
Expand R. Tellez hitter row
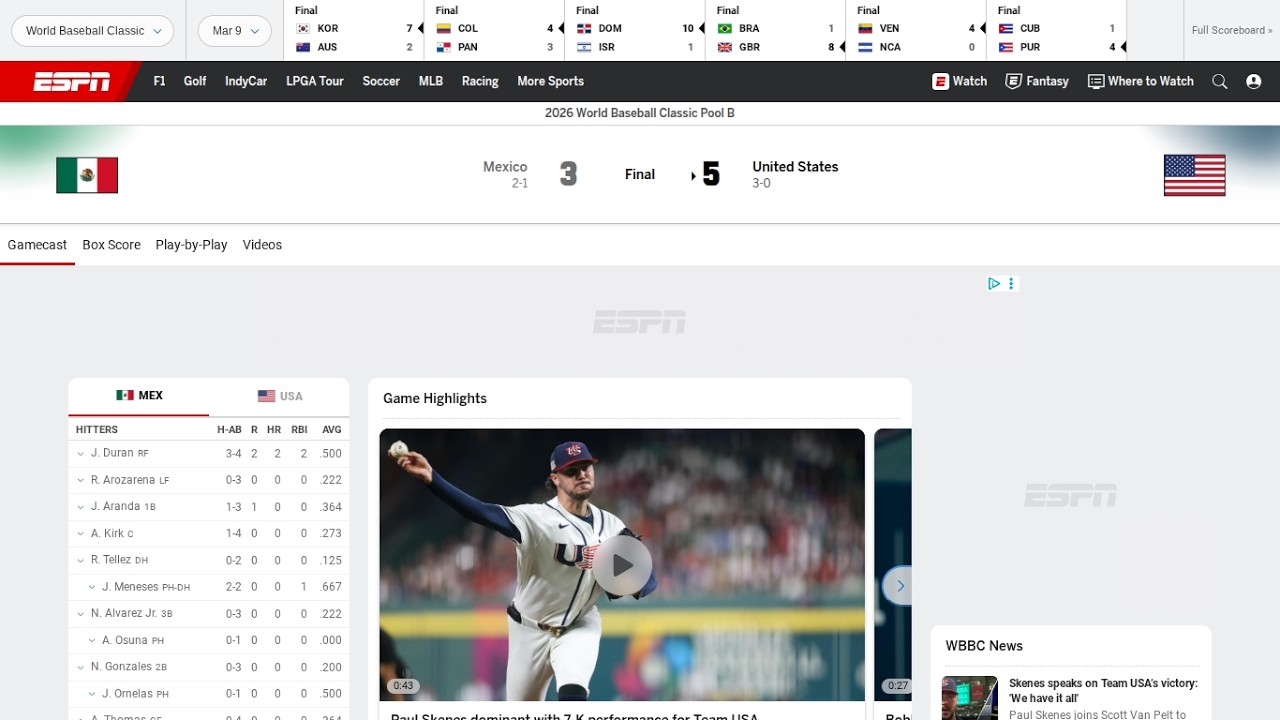tap(81, 560)
